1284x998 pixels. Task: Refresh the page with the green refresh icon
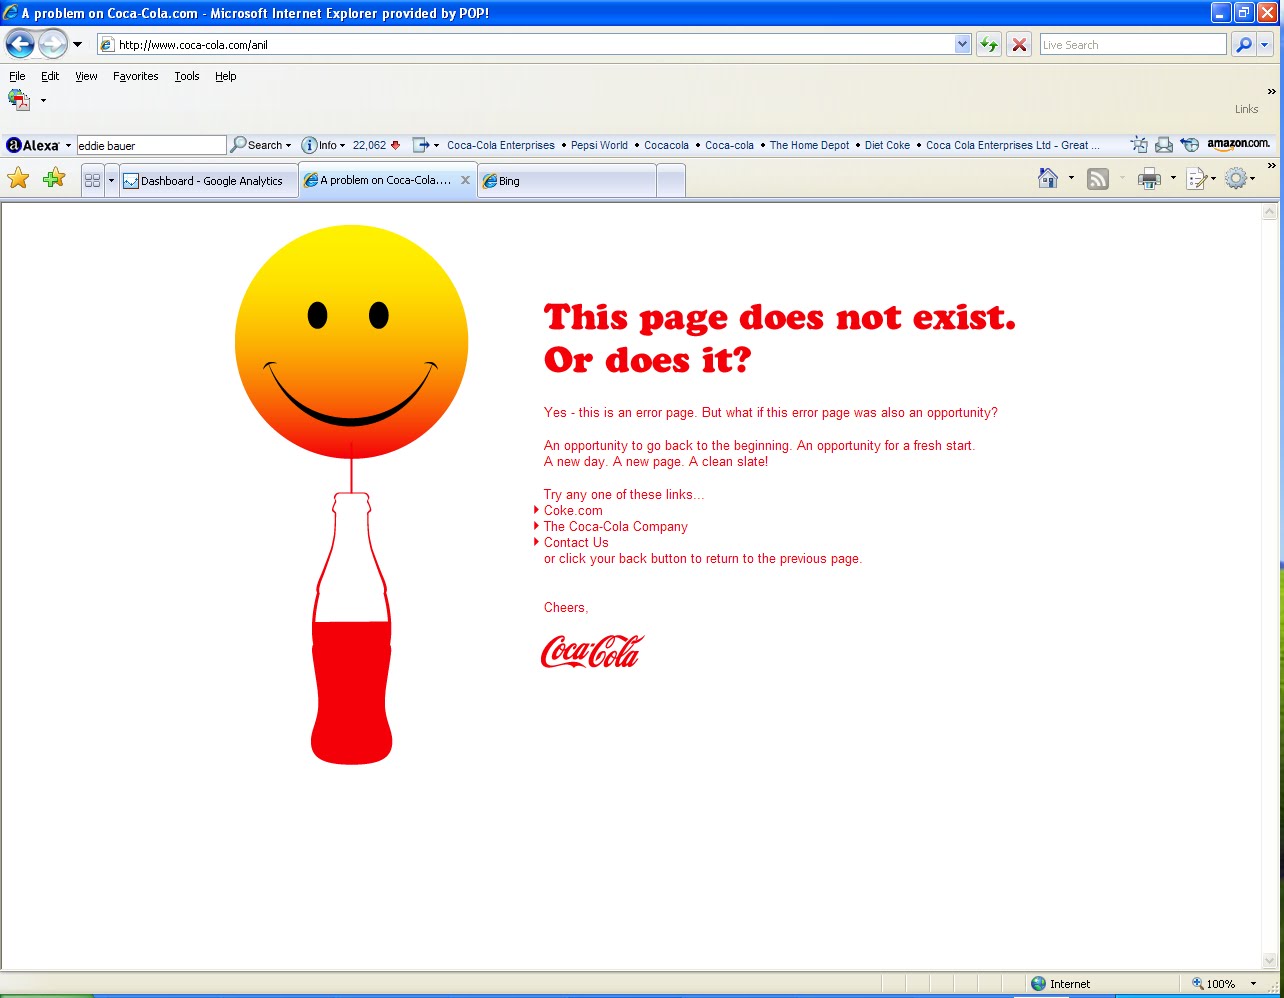(988, 44)
